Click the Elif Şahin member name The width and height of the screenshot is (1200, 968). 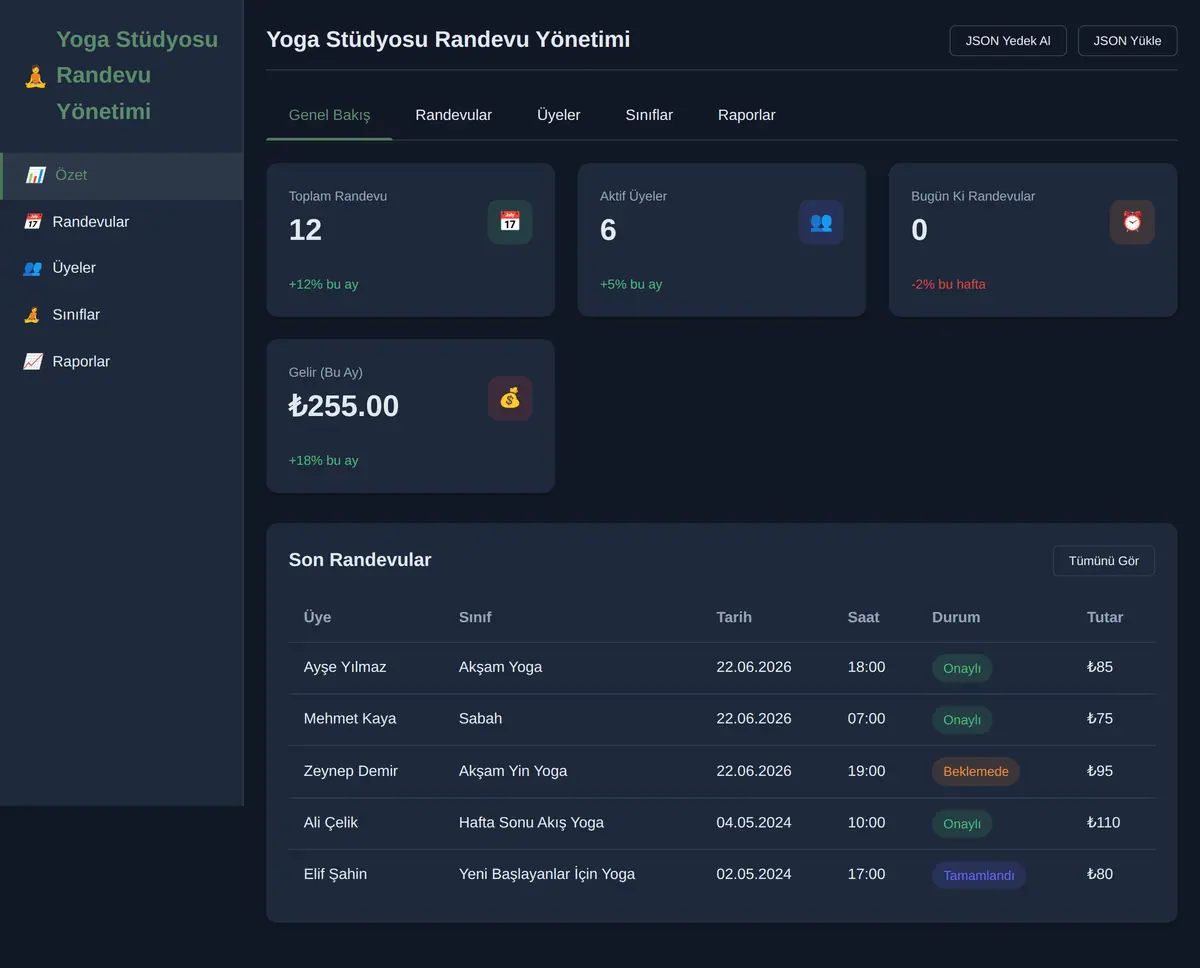335,875
